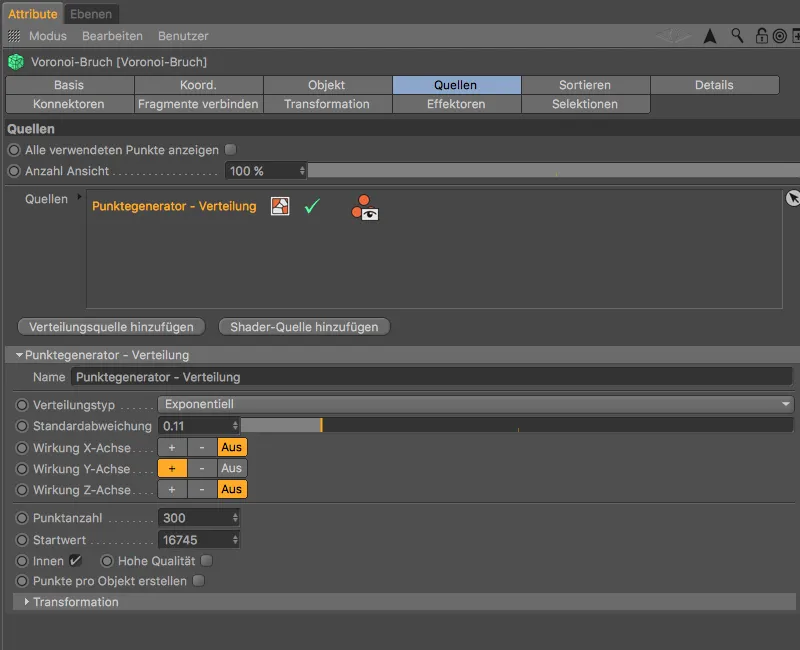Switch to the Ebenen tab
The height and width of the screenshot is (650, 800).
(91, 14)
